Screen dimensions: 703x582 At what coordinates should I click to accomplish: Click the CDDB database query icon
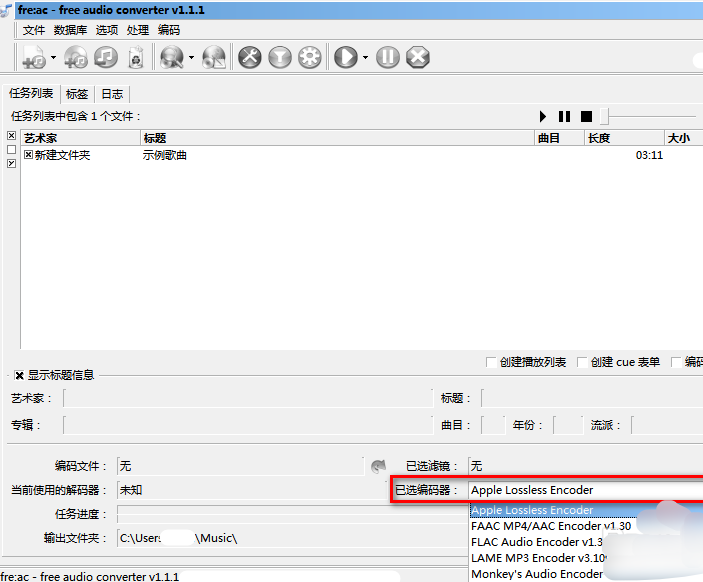(x=172, y=57)
